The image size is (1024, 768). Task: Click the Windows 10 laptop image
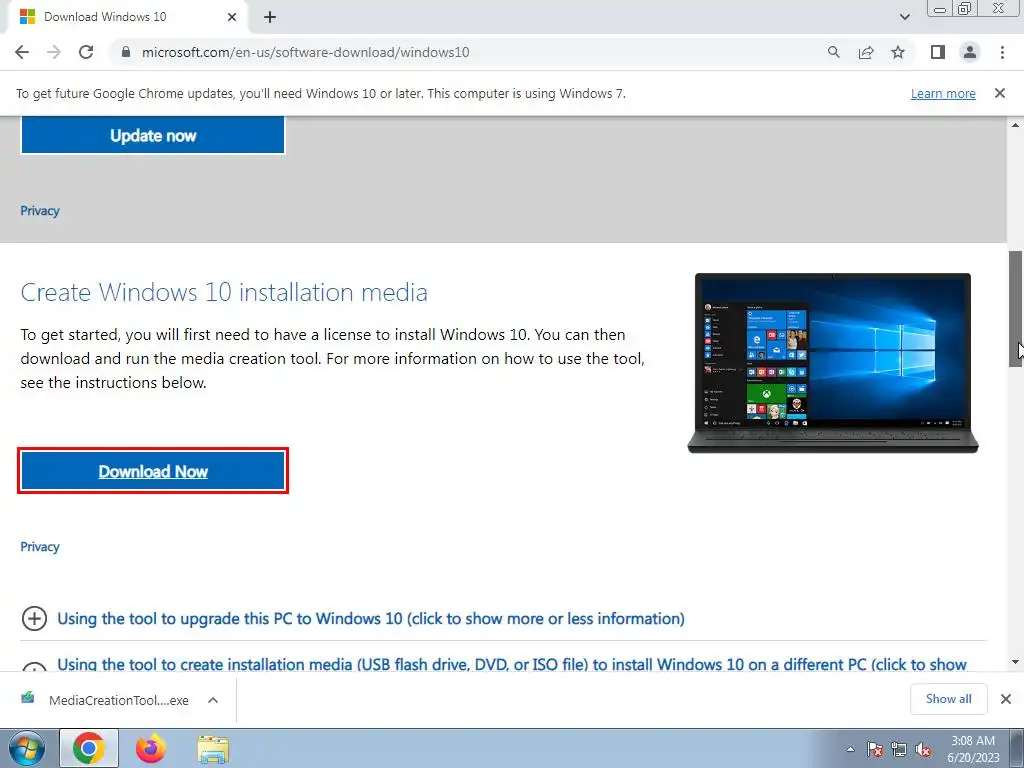[x=833, y=363]
